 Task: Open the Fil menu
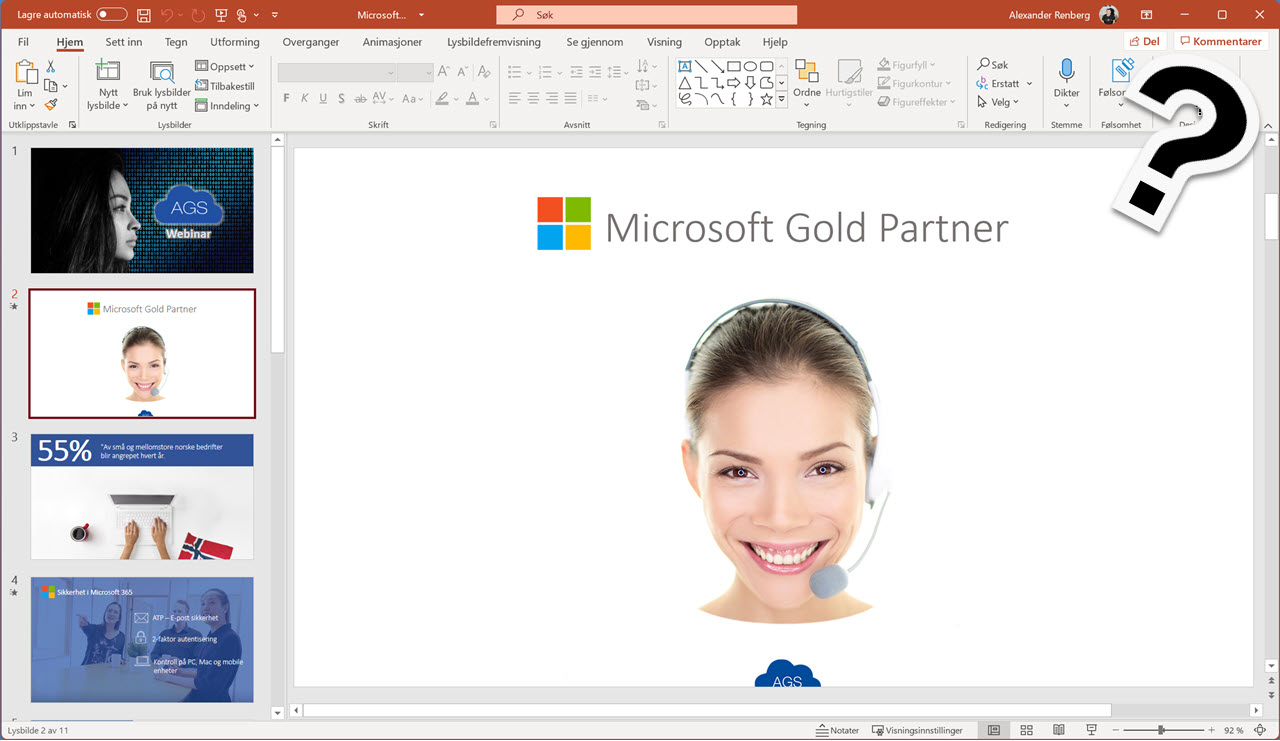click(x=23, y=42)
